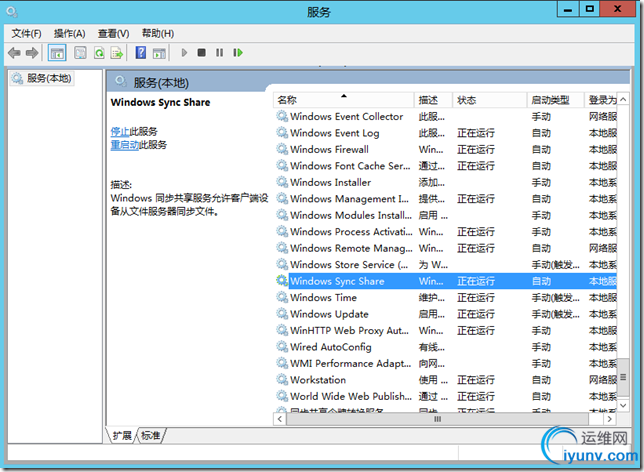Click the services window title bar icon
Screen dimensions: 644x472
coord(12,12)
